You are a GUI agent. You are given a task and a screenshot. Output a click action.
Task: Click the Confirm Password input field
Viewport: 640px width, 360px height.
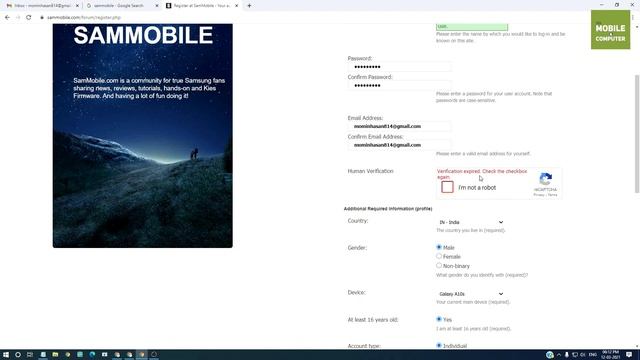pyautogui.click(x=399, y=85)
